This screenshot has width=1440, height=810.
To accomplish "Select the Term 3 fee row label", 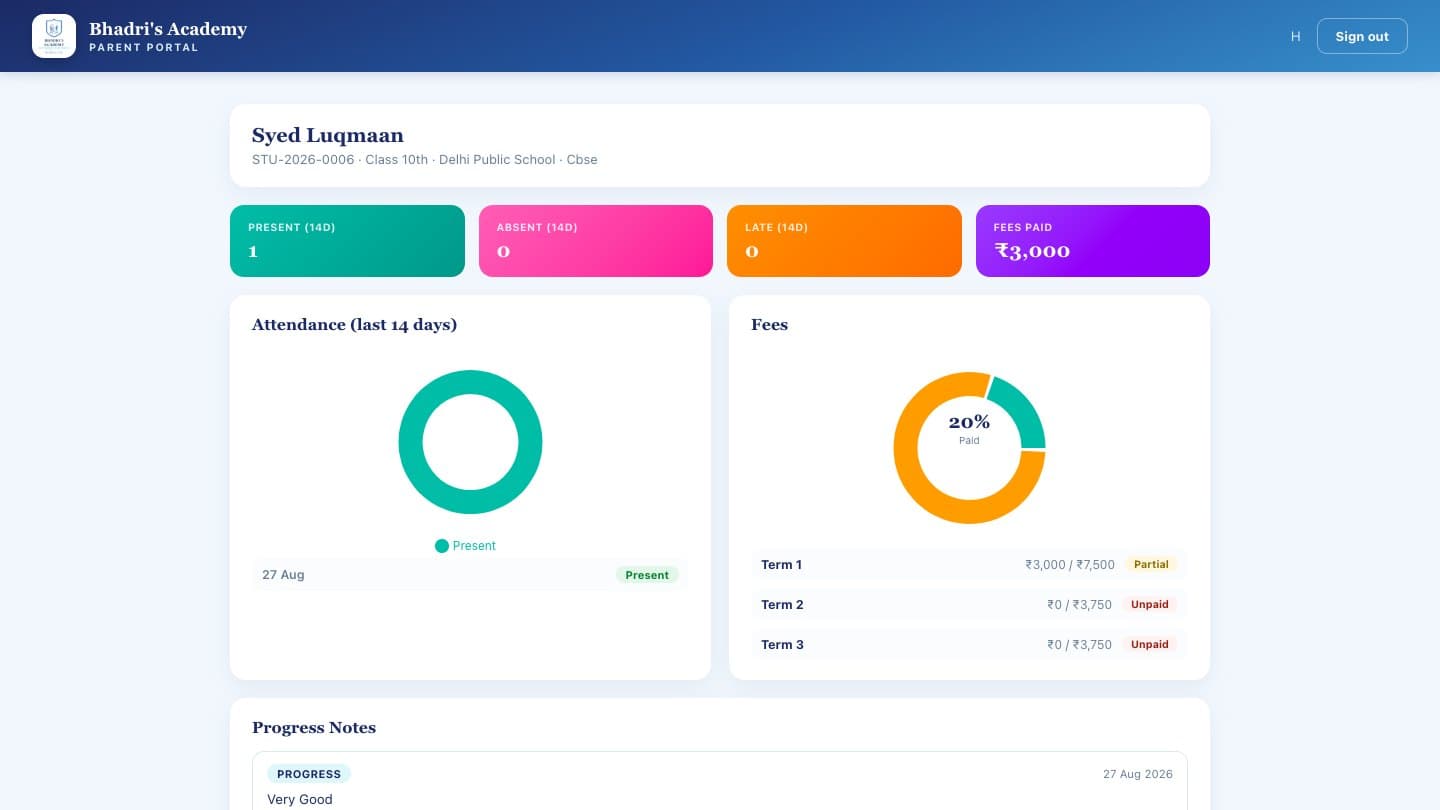I will pos(782,645).
